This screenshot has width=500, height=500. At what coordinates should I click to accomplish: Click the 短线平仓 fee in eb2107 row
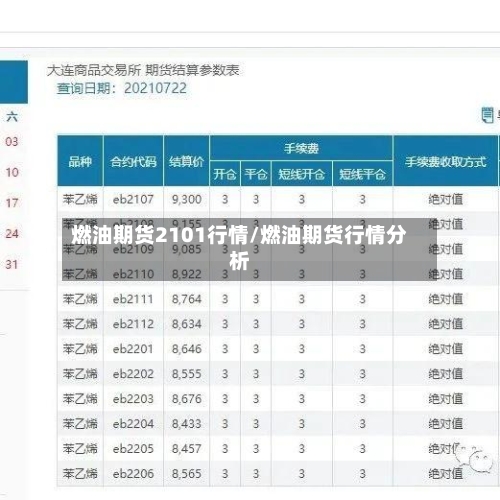coord(363,199)
